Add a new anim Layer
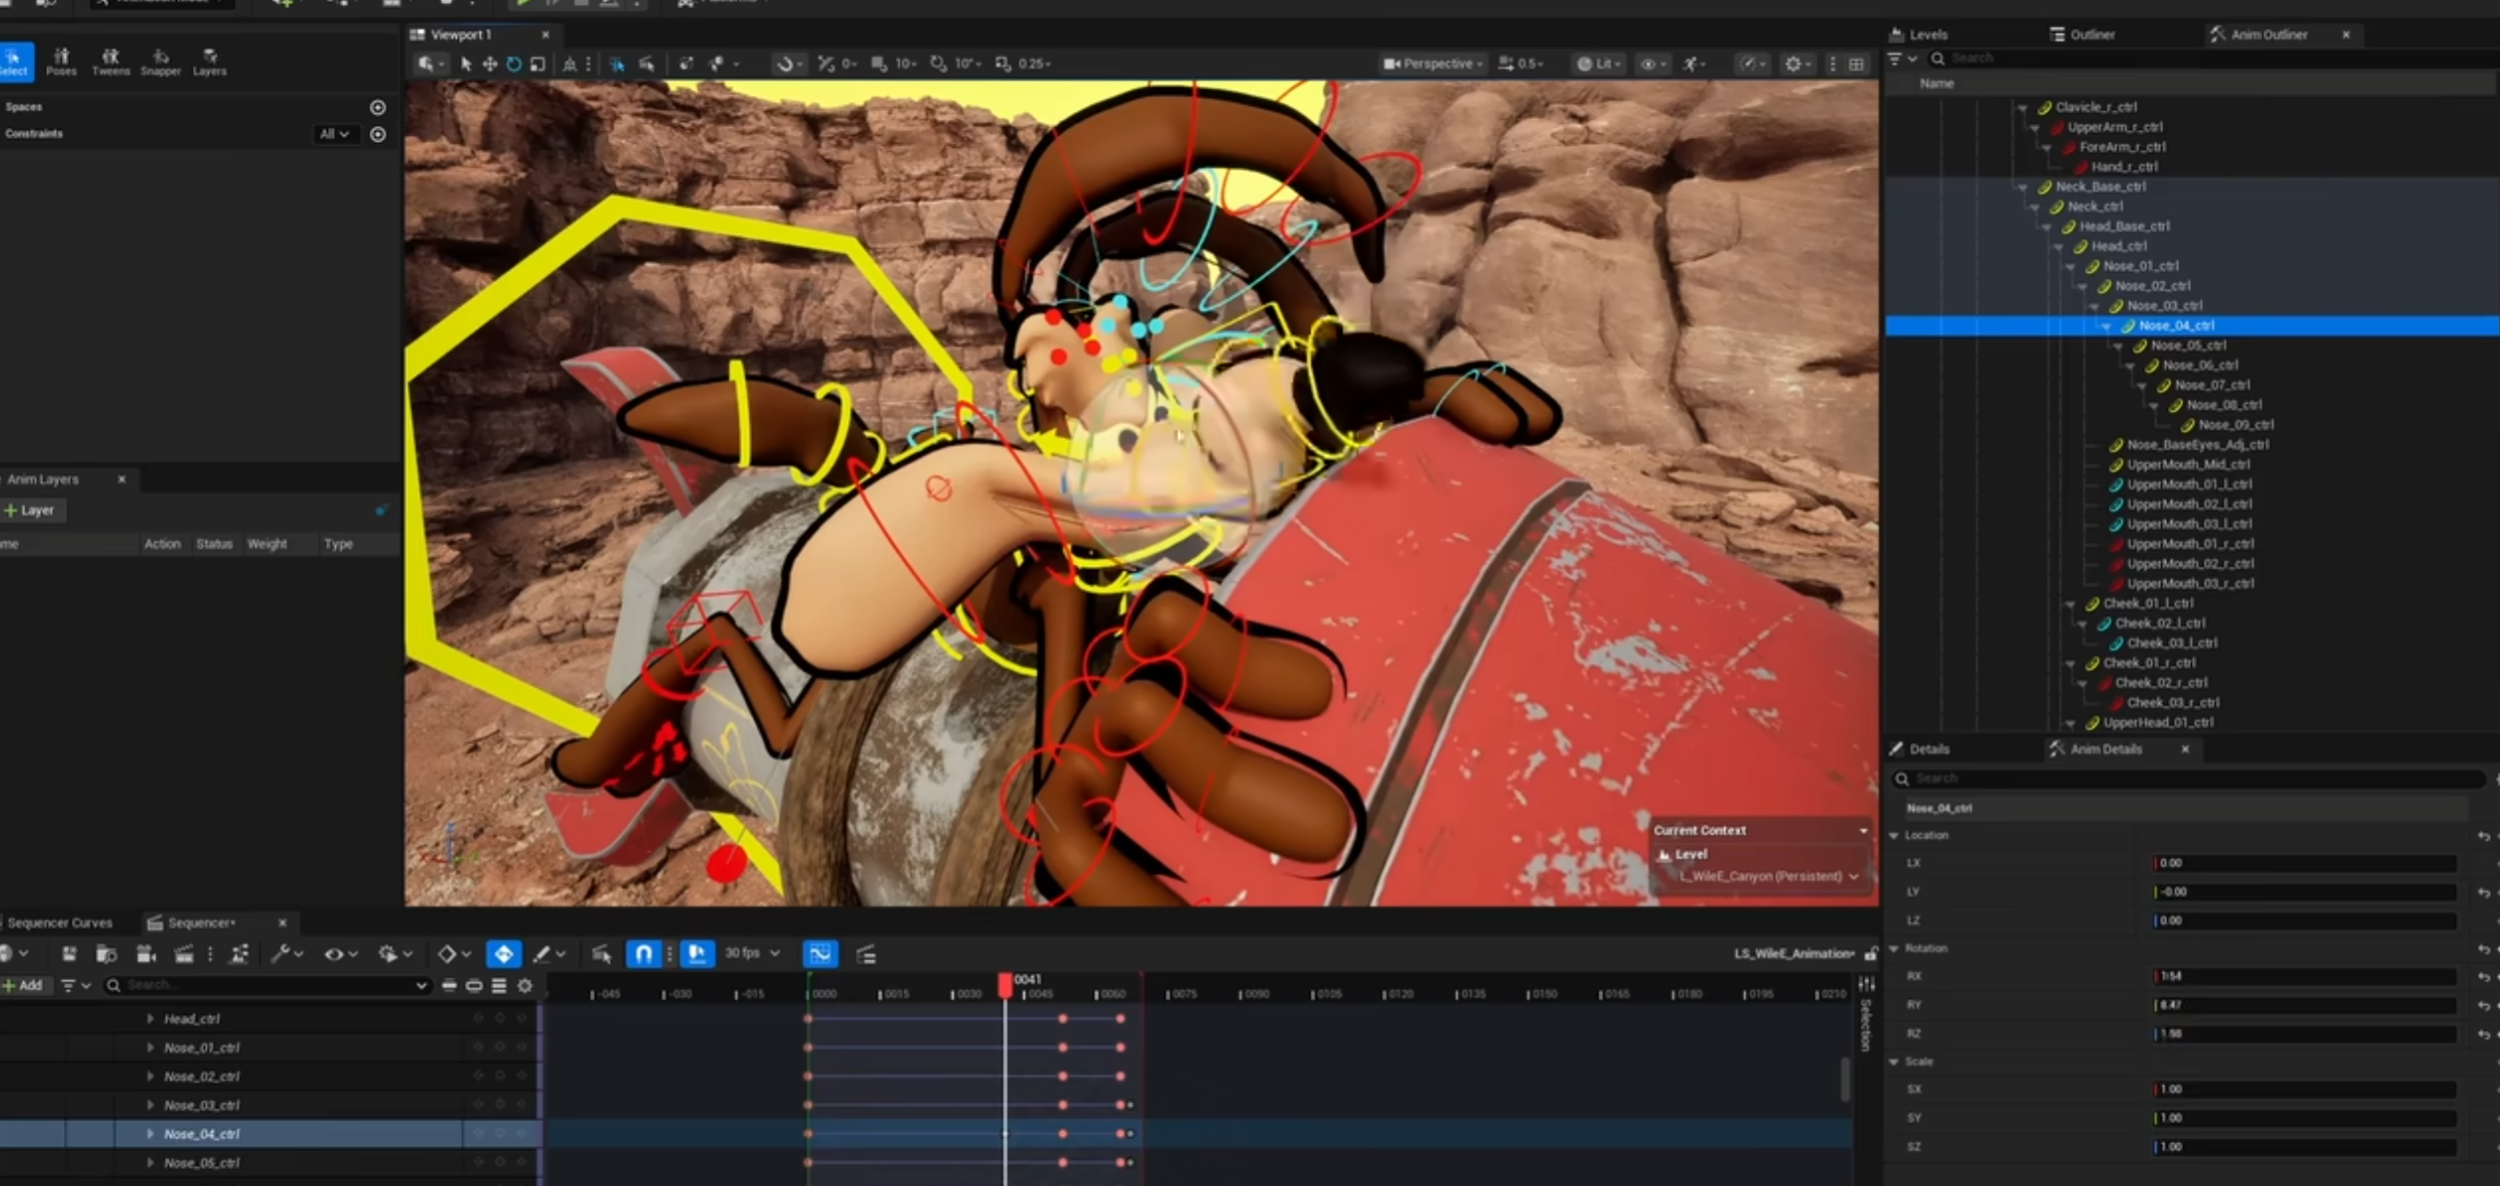Viewport: 2500px width, 1186px height. coord(30,510)
